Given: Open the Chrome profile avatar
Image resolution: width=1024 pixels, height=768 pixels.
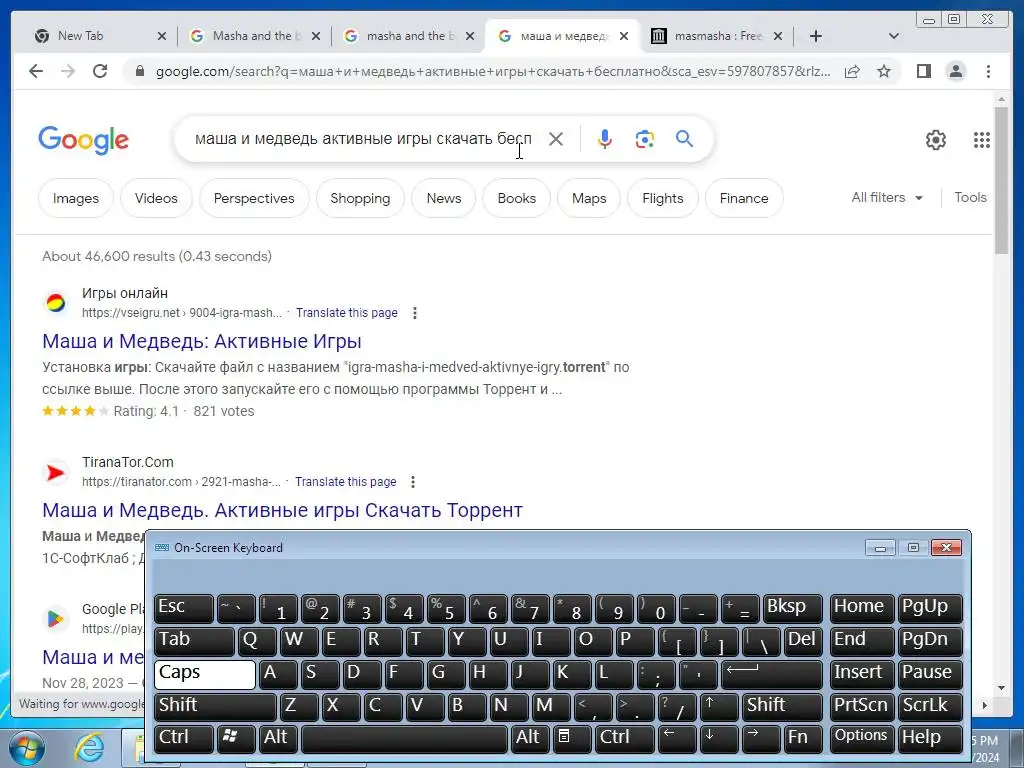Looking at the screenshot, I should tap(955, 71).
